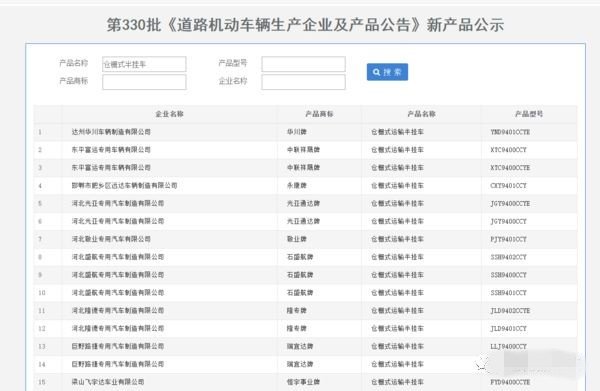
Task: Select row 11 河北隆德专用汽车制造有限公司
Action: click(x=305, y=311)
